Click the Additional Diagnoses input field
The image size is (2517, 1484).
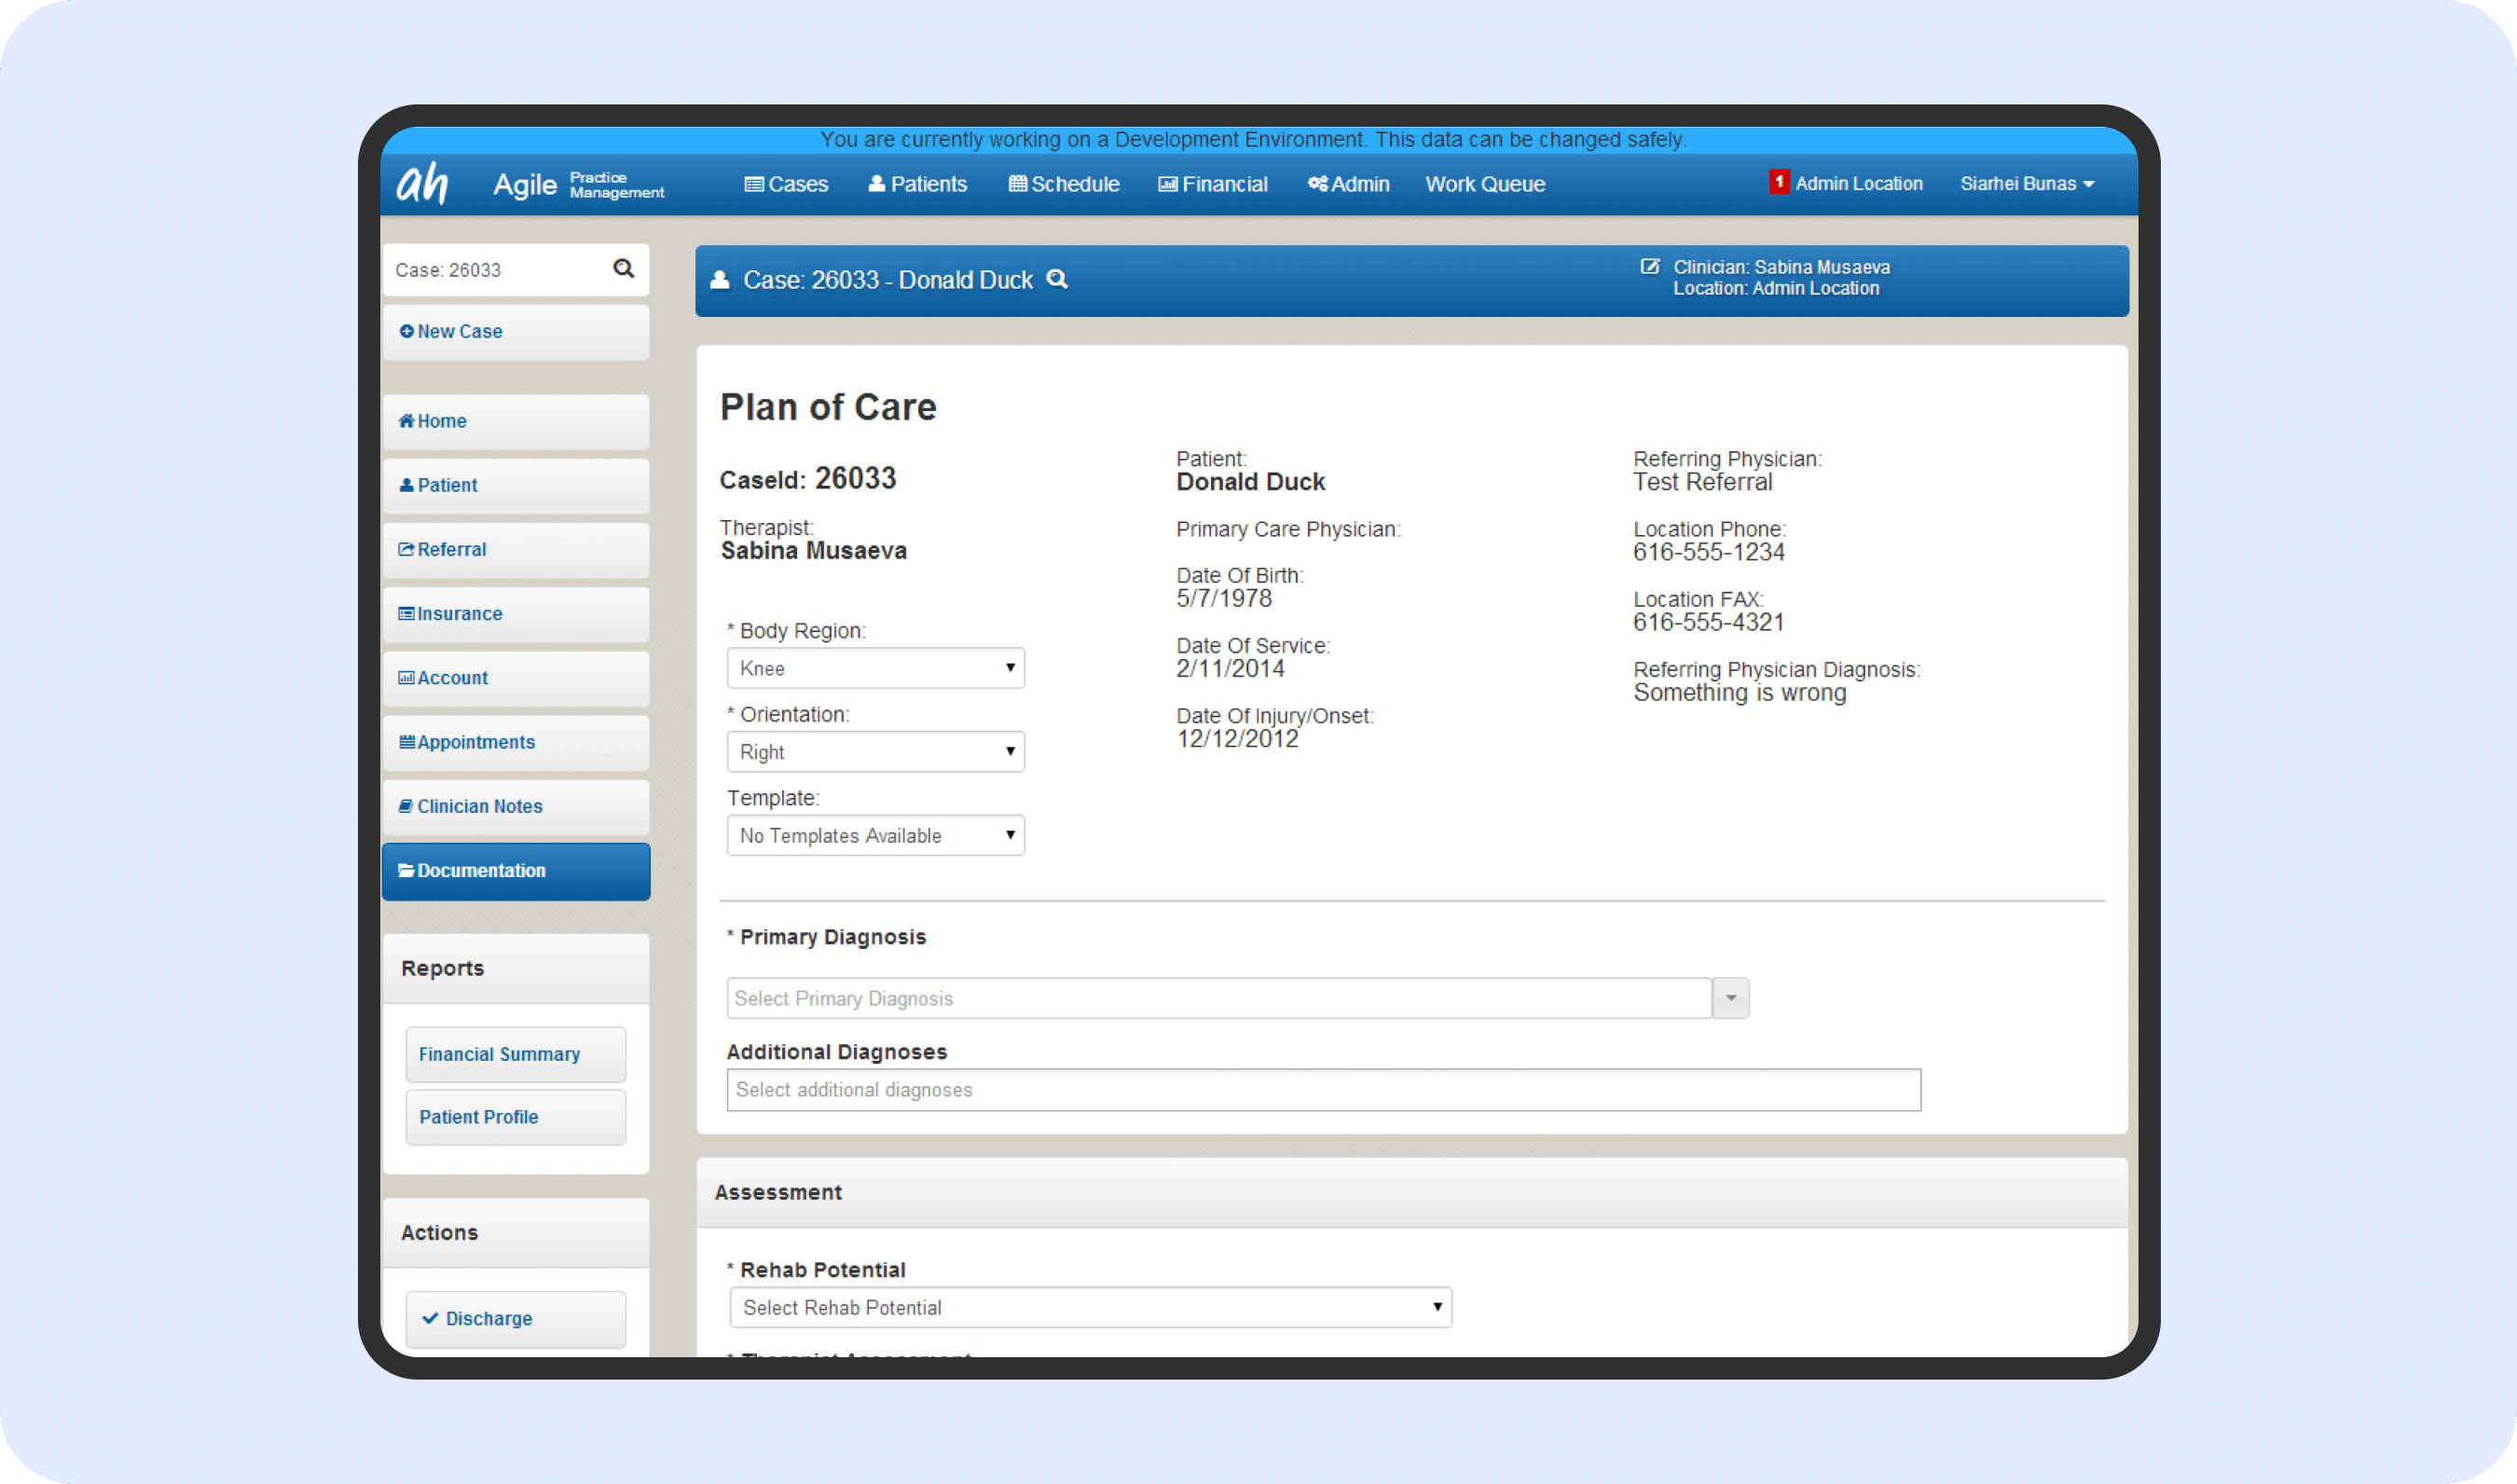(1323, 1089)
